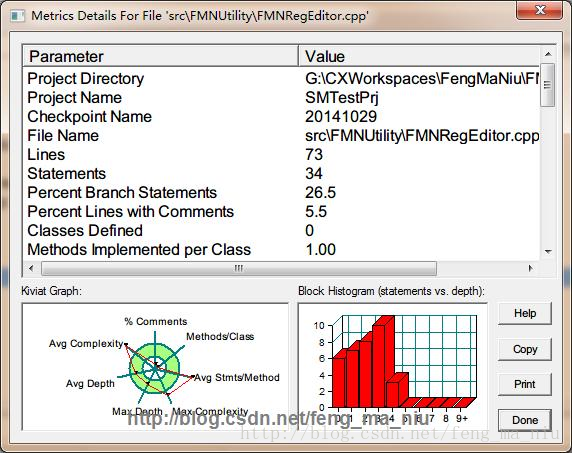Click the horizontal scrollbar thumb
Screen dimensions: 572x453
pos(239,268)
